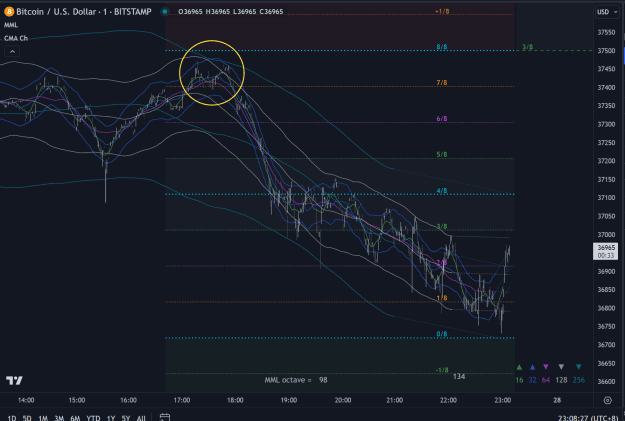Screen dimensions: 625x421
Task: Click the 0/8 MML level label
Action: click(x=442, y=334)
